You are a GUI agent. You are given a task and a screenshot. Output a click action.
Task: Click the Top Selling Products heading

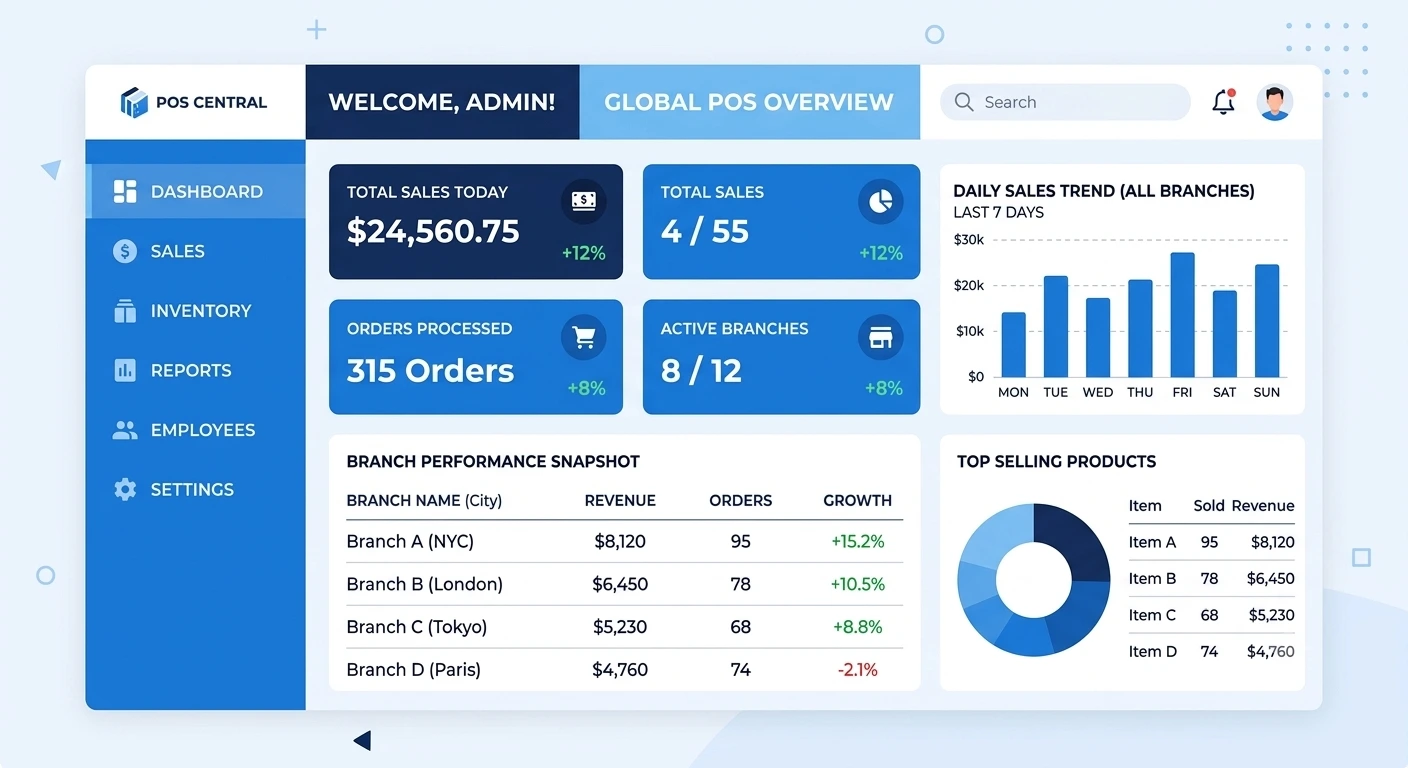click(1056, 461)
